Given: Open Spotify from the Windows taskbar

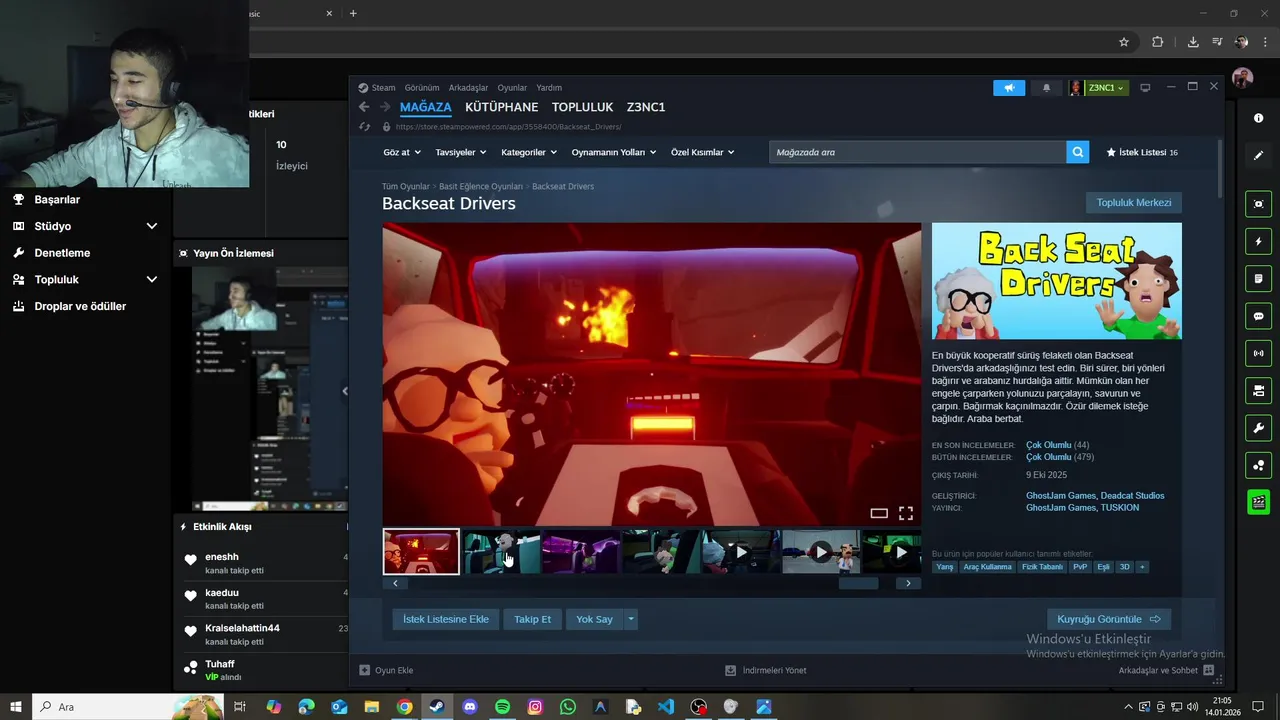Looking at the screenshot, I should pos(502,707).
